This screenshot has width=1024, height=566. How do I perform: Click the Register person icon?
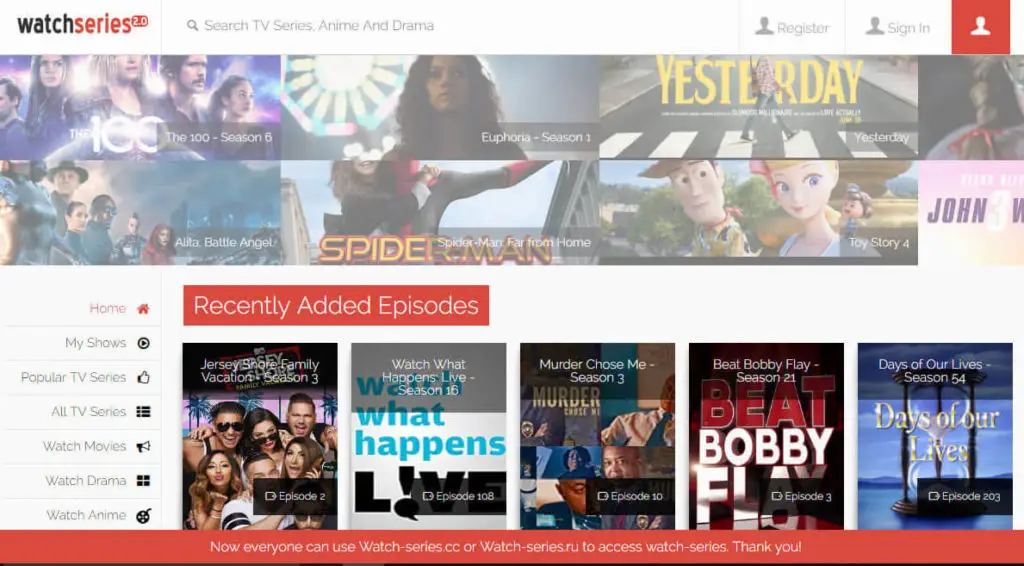pyautogui.click(x=763, y=27)
